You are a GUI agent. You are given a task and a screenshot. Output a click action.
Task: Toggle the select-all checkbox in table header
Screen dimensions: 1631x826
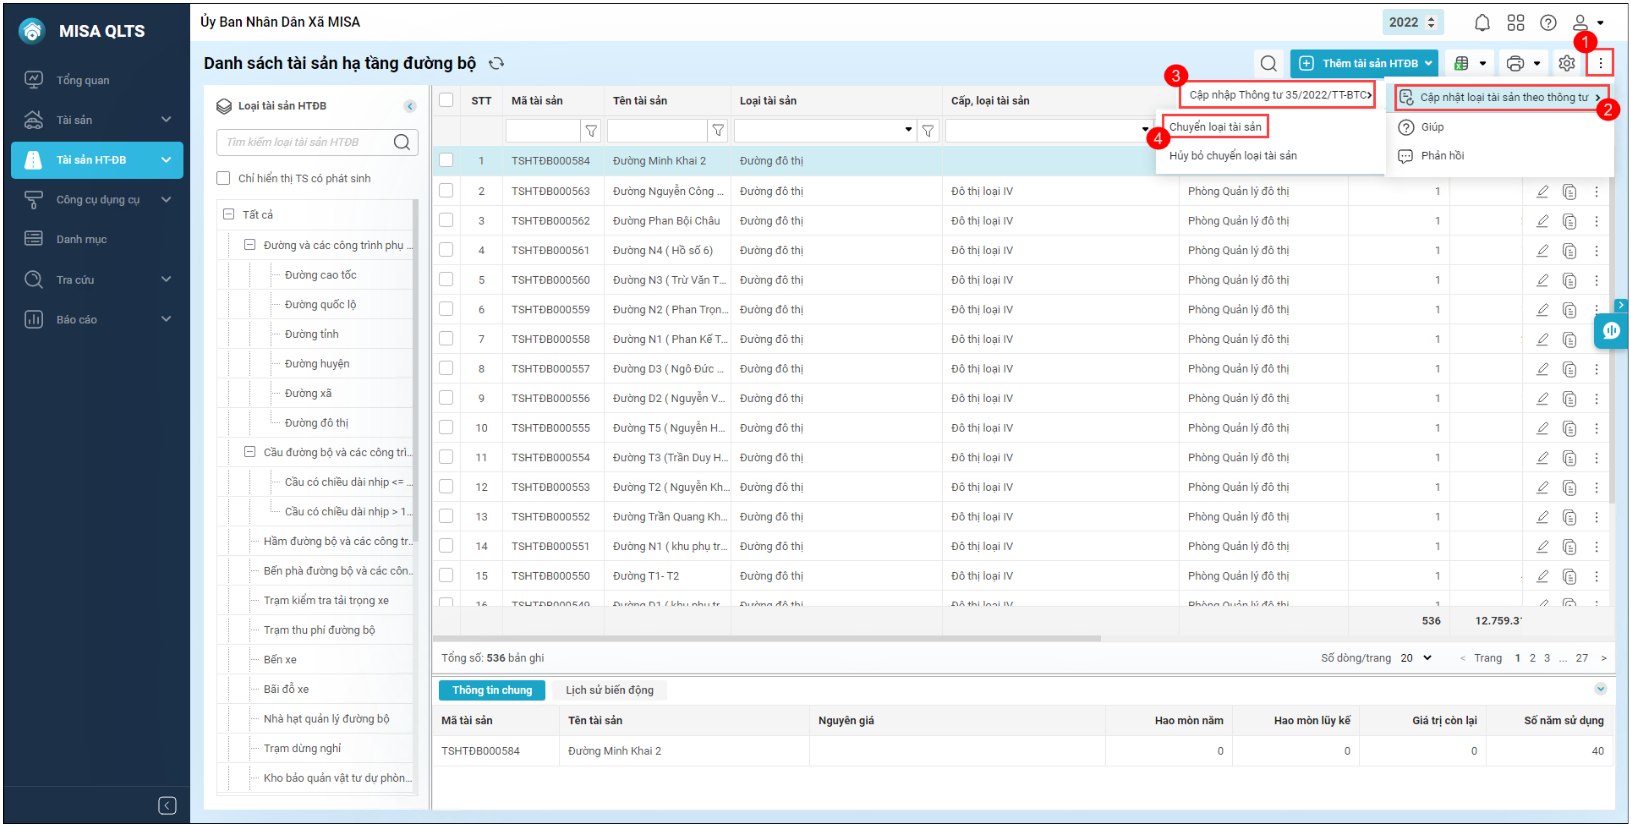tap(446, 100)
